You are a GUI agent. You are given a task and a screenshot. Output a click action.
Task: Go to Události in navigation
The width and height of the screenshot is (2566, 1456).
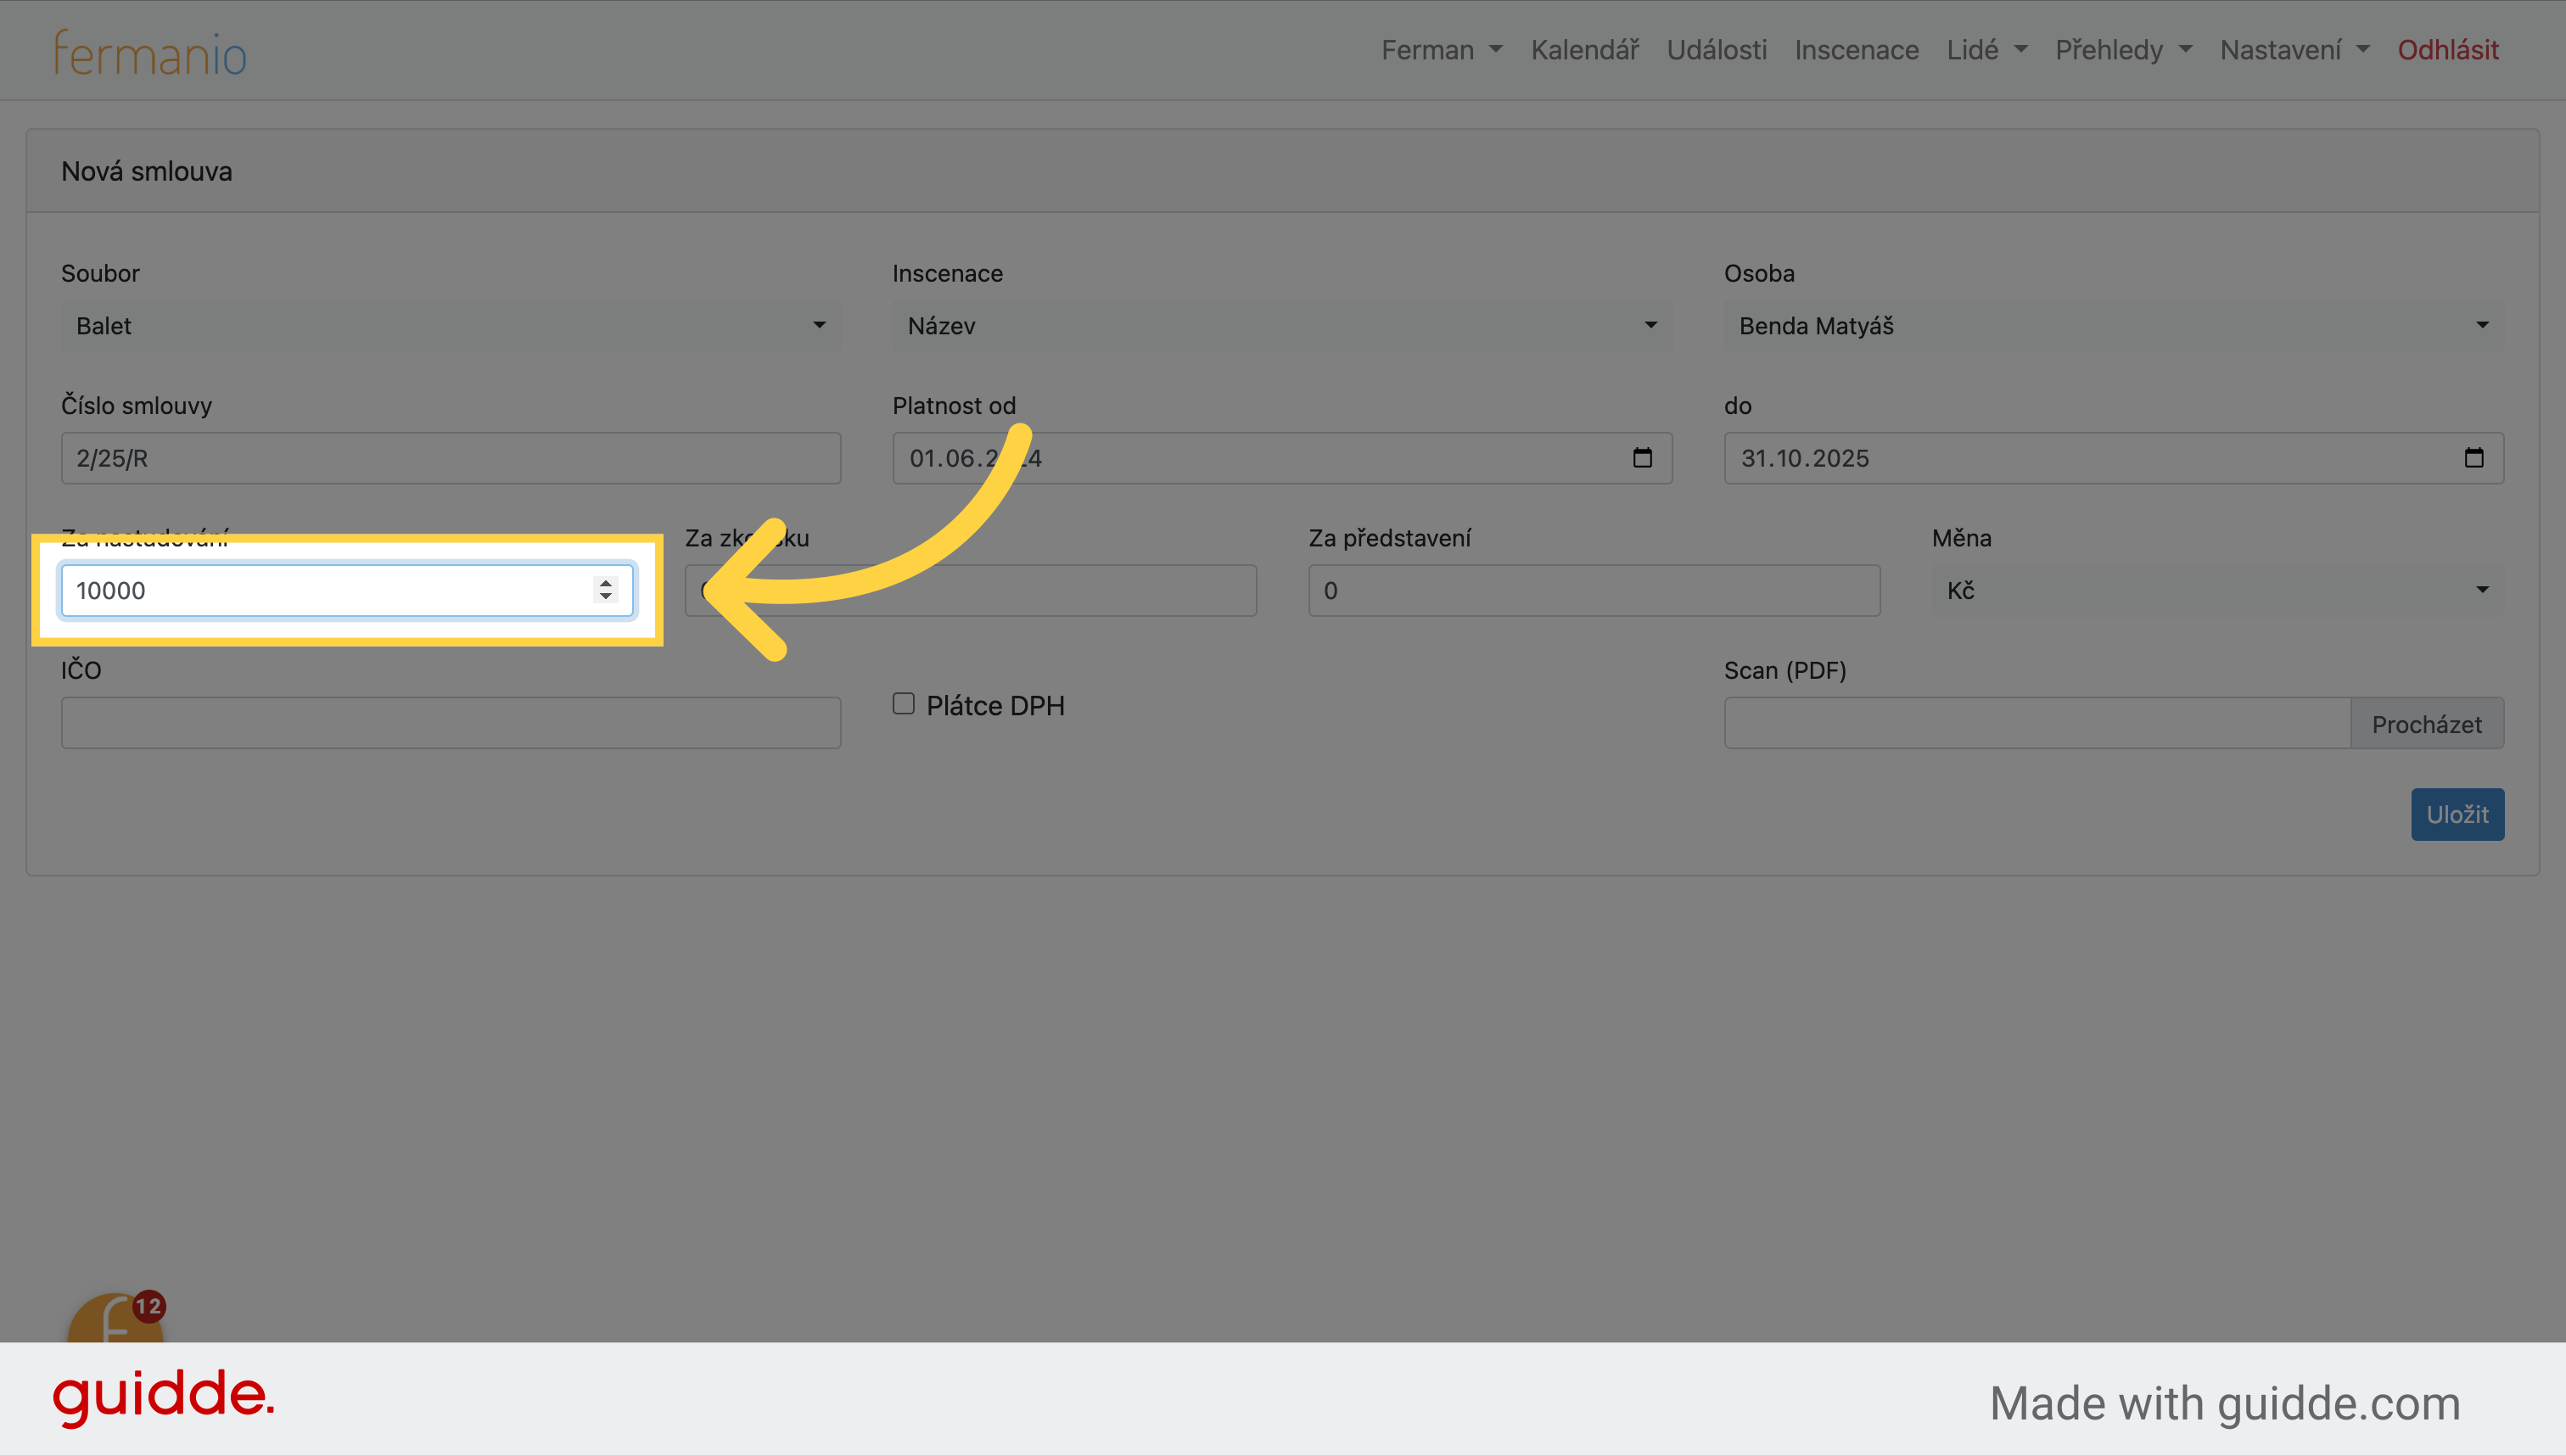click(x=1717, y=50)
